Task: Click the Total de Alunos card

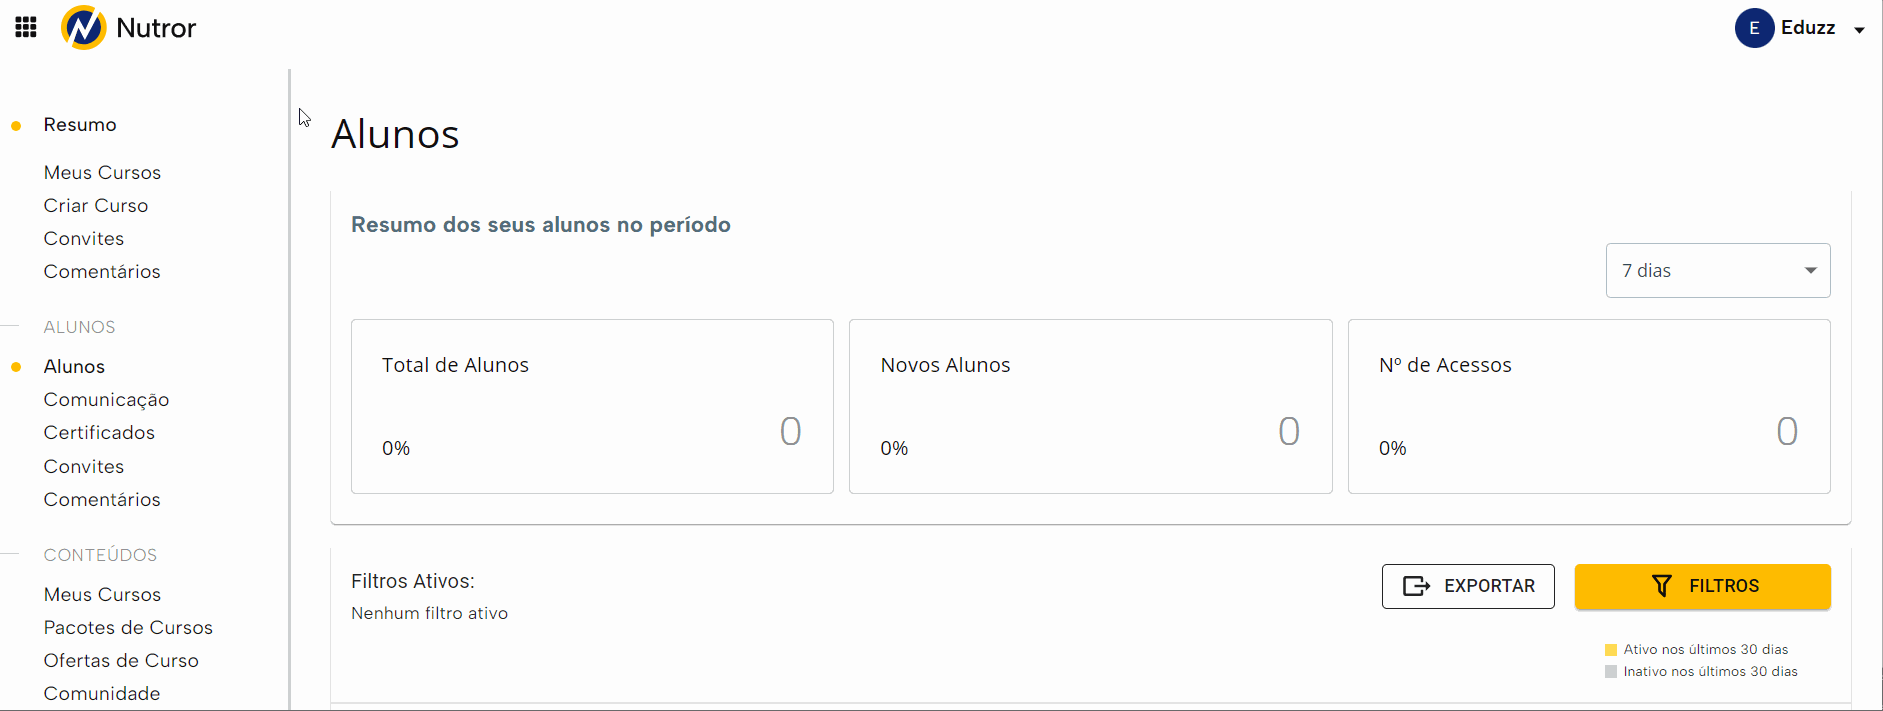Action: click(x=592, y=406)
